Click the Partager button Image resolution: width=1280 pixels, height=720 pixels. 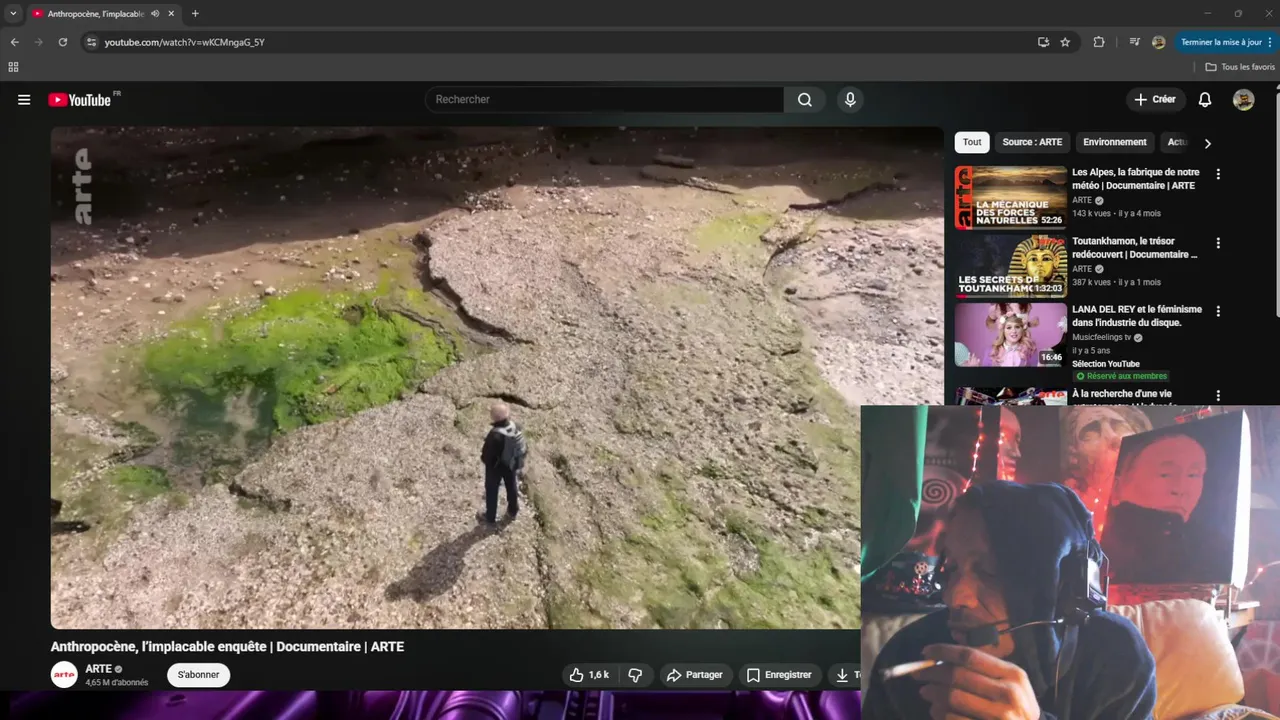[694, 675]
